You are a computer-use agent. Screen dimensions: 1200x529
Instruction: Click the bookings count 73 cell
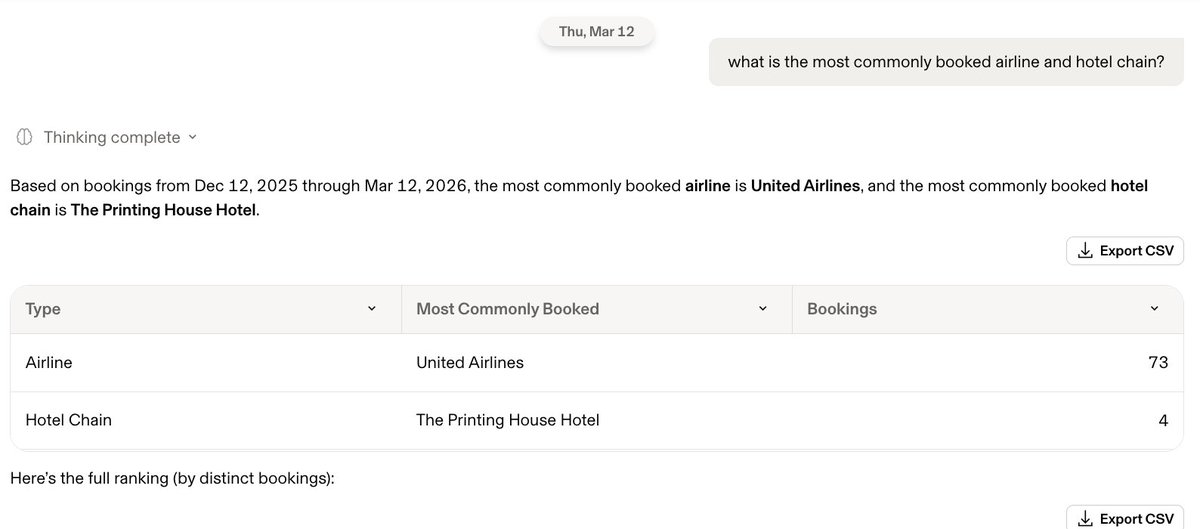pyautogui.click(x=1158, y=363)
